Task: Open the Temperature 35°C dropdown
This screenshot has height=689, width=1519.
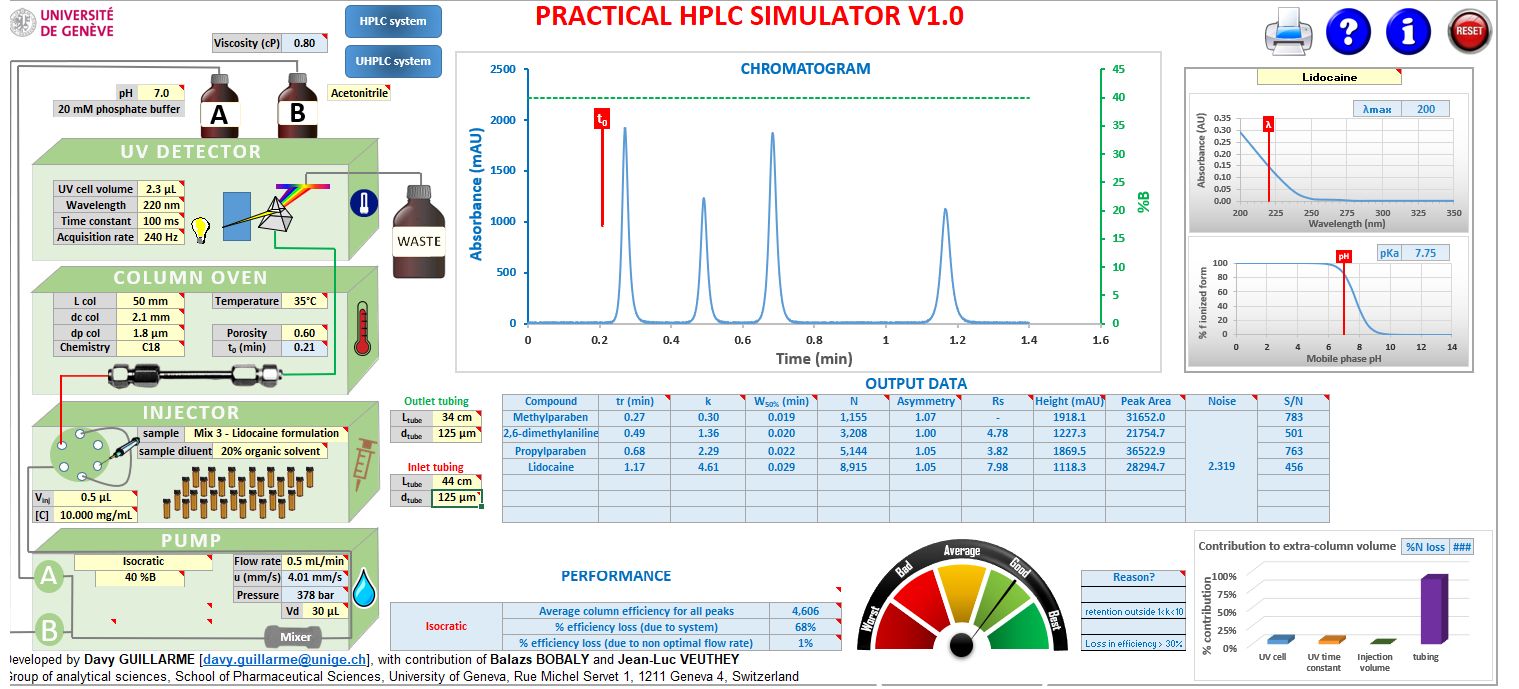Action: (x=305, y=301)
